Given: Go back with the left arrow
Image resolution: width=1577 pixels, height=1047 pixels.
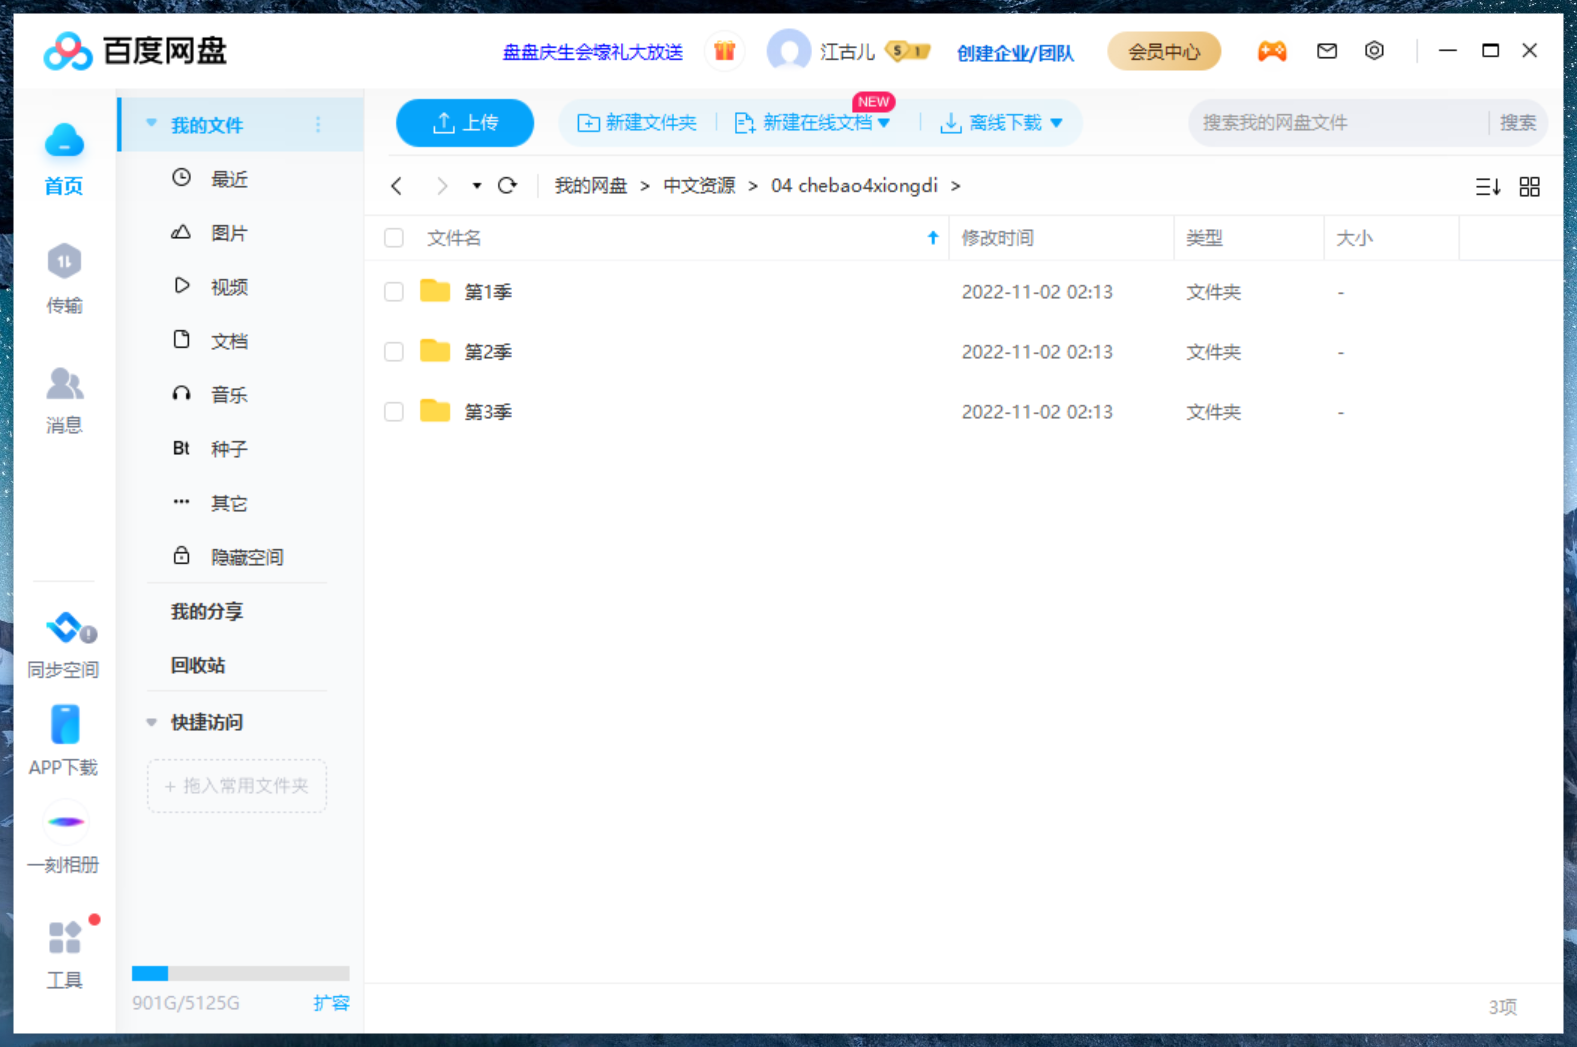Looking at the screenshot, I should (x=397, y=186).
